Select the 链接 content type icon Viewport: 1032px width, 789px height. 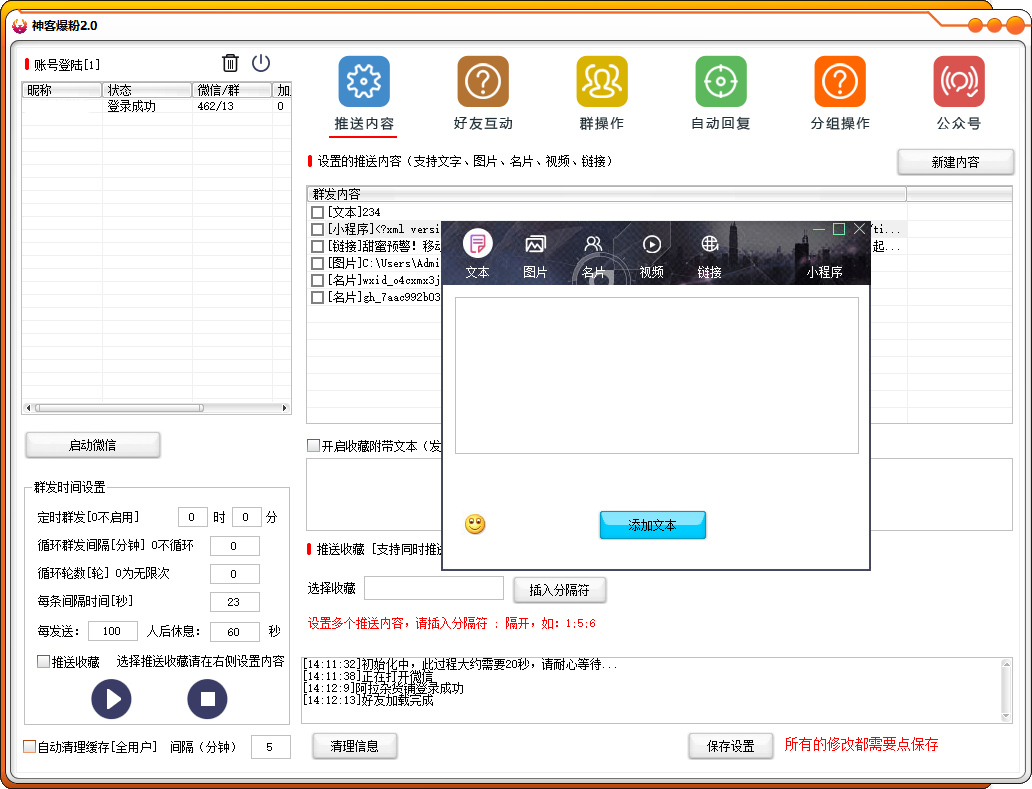tap(710, 244)
